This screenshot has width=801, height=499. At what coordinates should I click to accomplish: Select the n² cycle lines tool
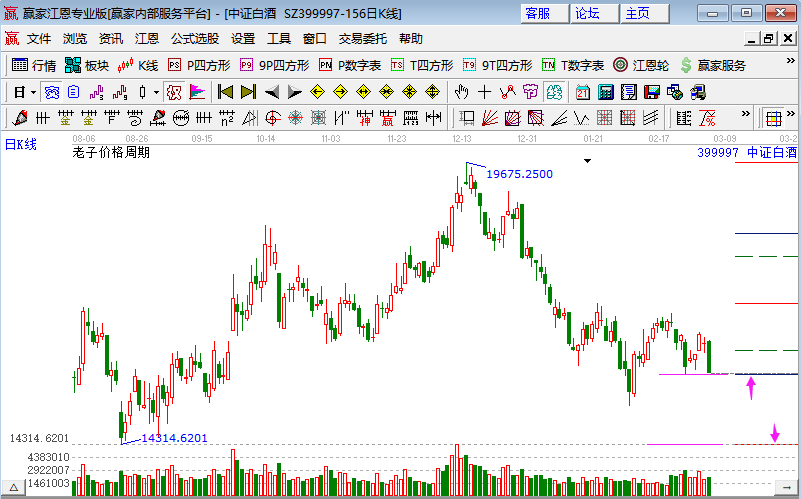[x=227, y=118]
